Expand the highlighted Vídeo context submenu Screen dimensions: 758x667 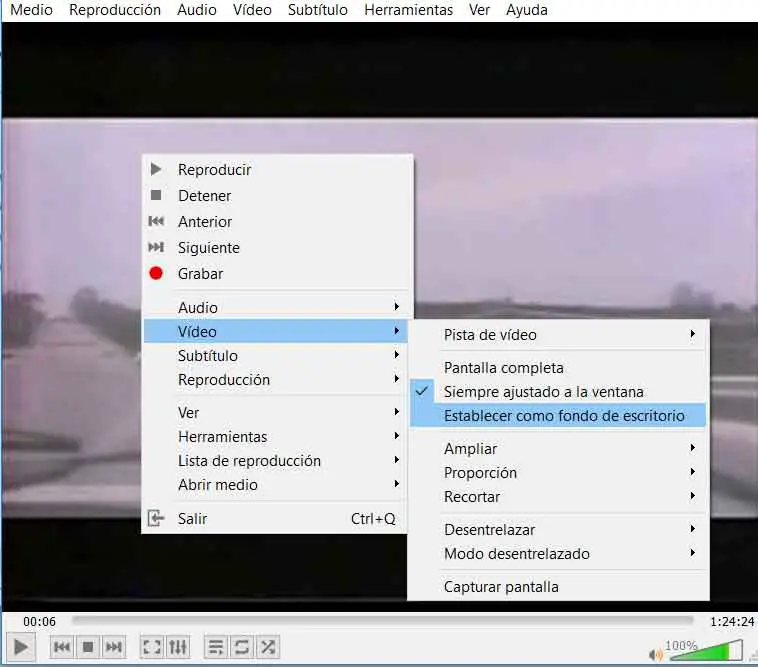pos(276,331)
